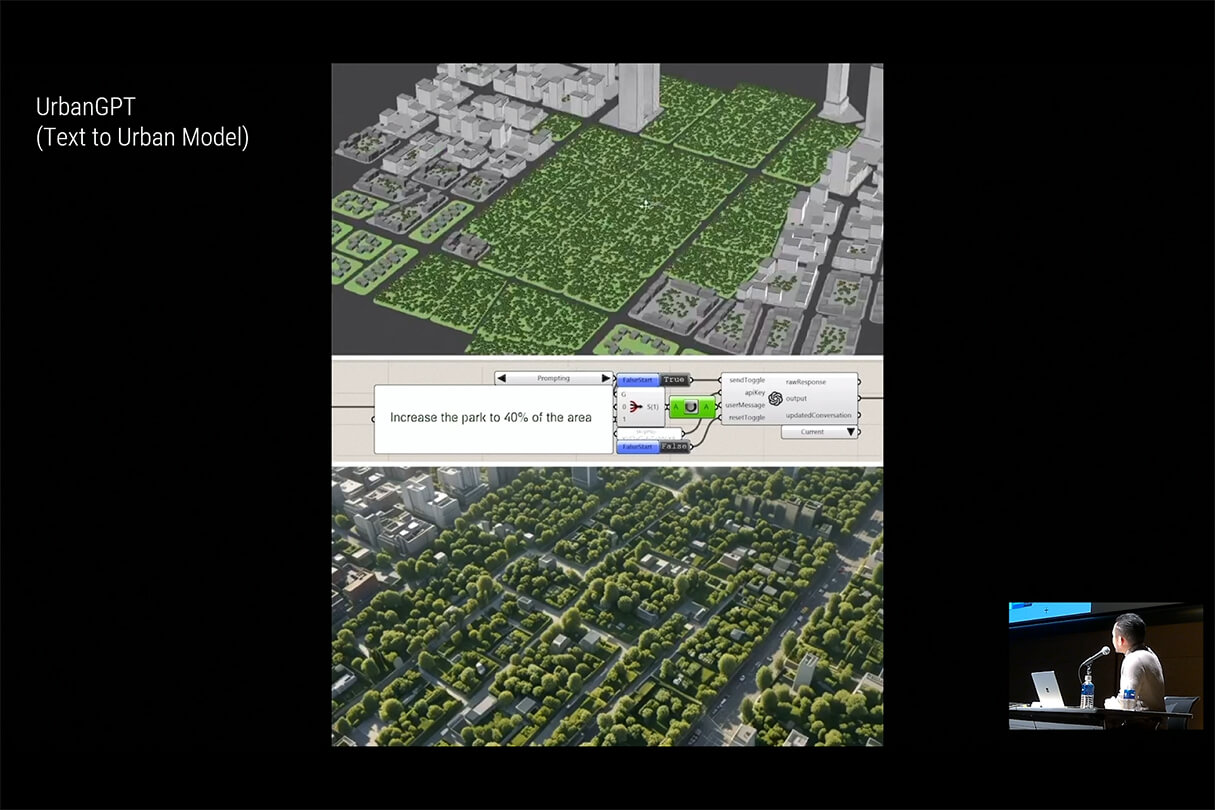Click the round button on the green component
The width and height of the screenshot is (1215, 810).
click(691, 408)
